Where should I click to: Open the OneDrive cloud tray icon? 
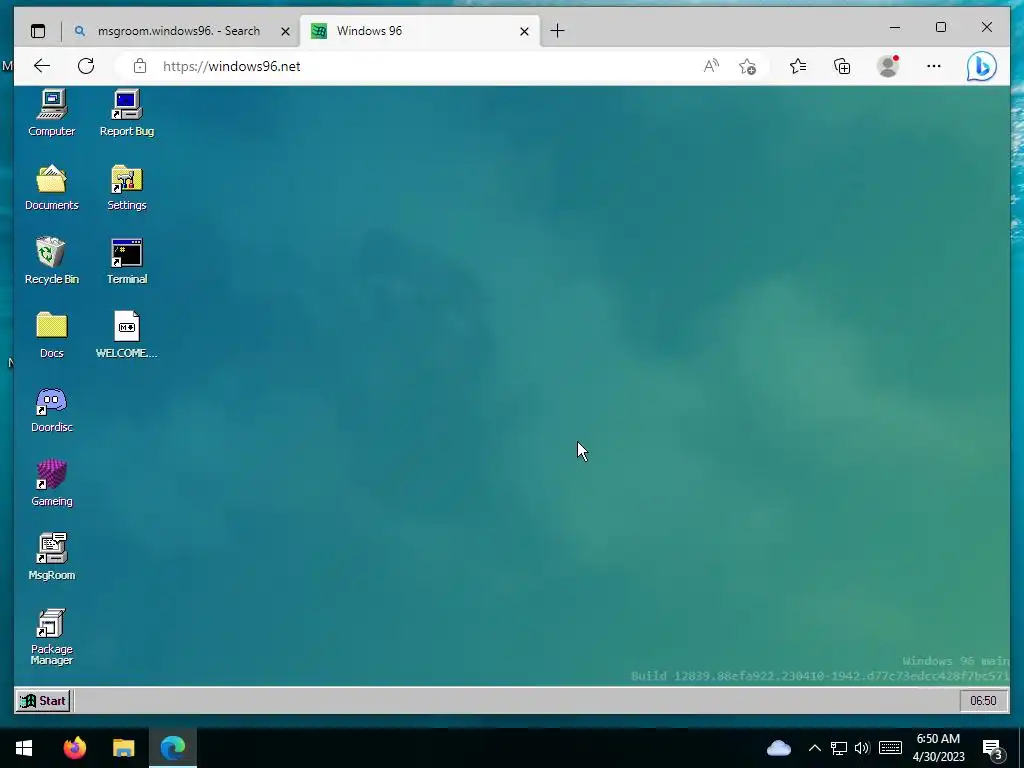tap(778, 748)
